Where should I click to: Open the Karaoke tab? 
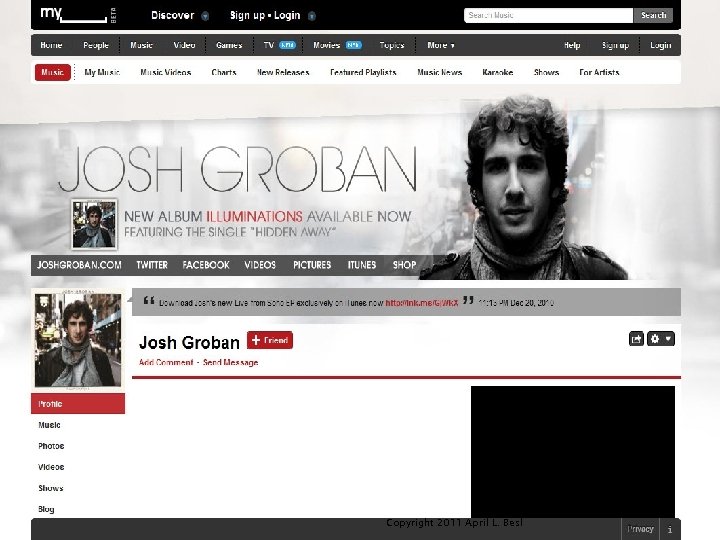[x=497, y=72]
